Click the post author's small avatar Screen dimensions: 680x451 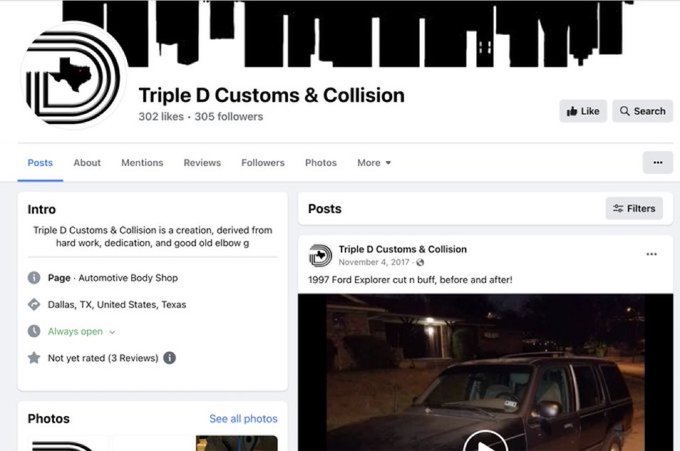320,255
